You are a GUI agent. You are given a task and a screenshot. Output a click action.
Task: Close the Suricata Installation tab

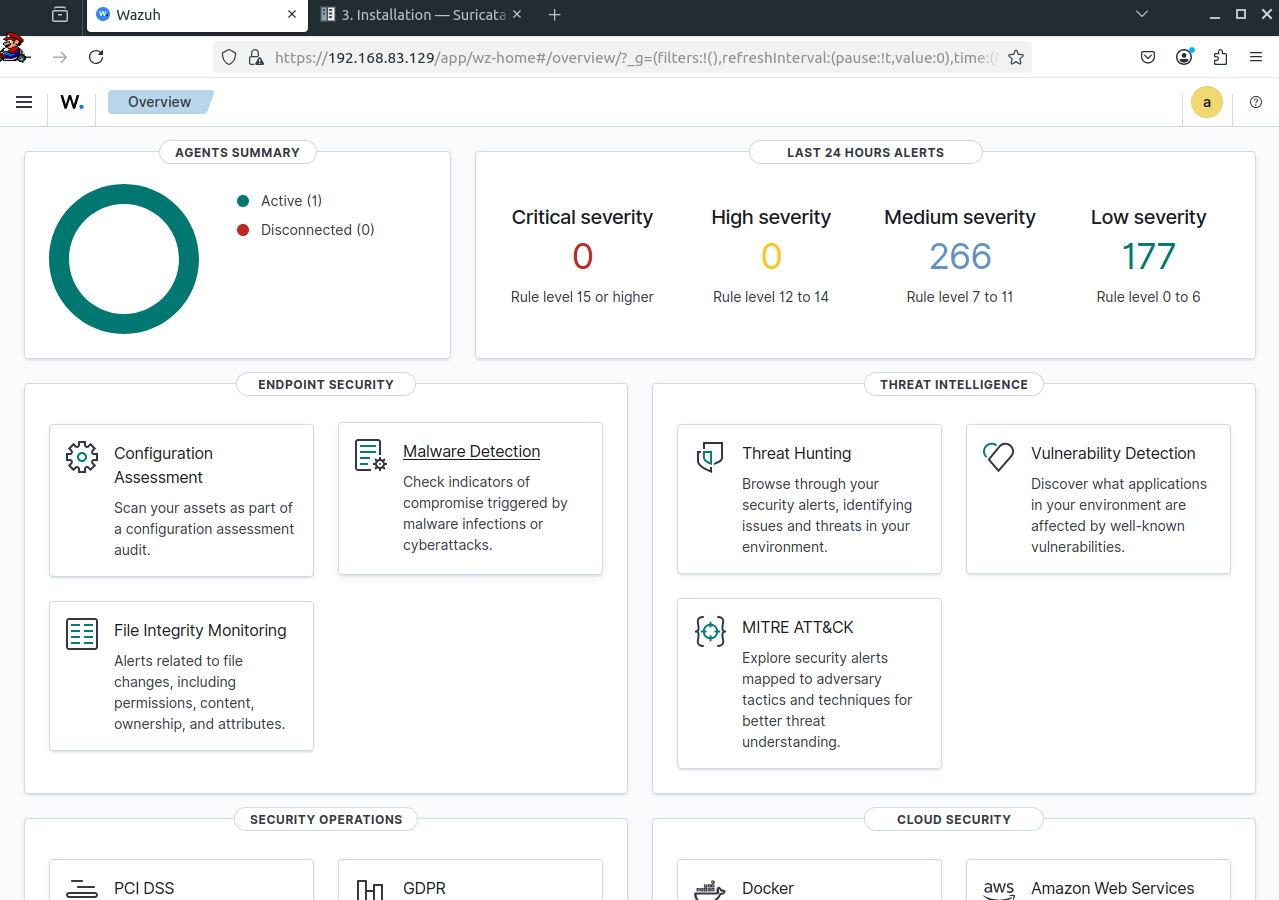click(518, 15)
